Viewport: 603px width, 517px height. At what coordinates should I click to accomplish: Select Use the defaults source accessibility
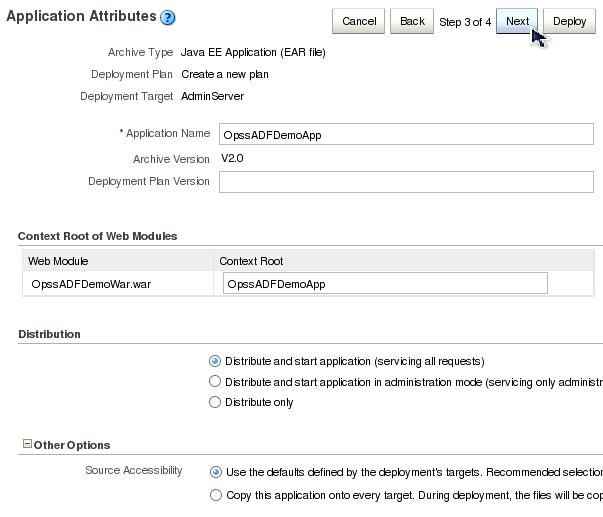[216, 471]
